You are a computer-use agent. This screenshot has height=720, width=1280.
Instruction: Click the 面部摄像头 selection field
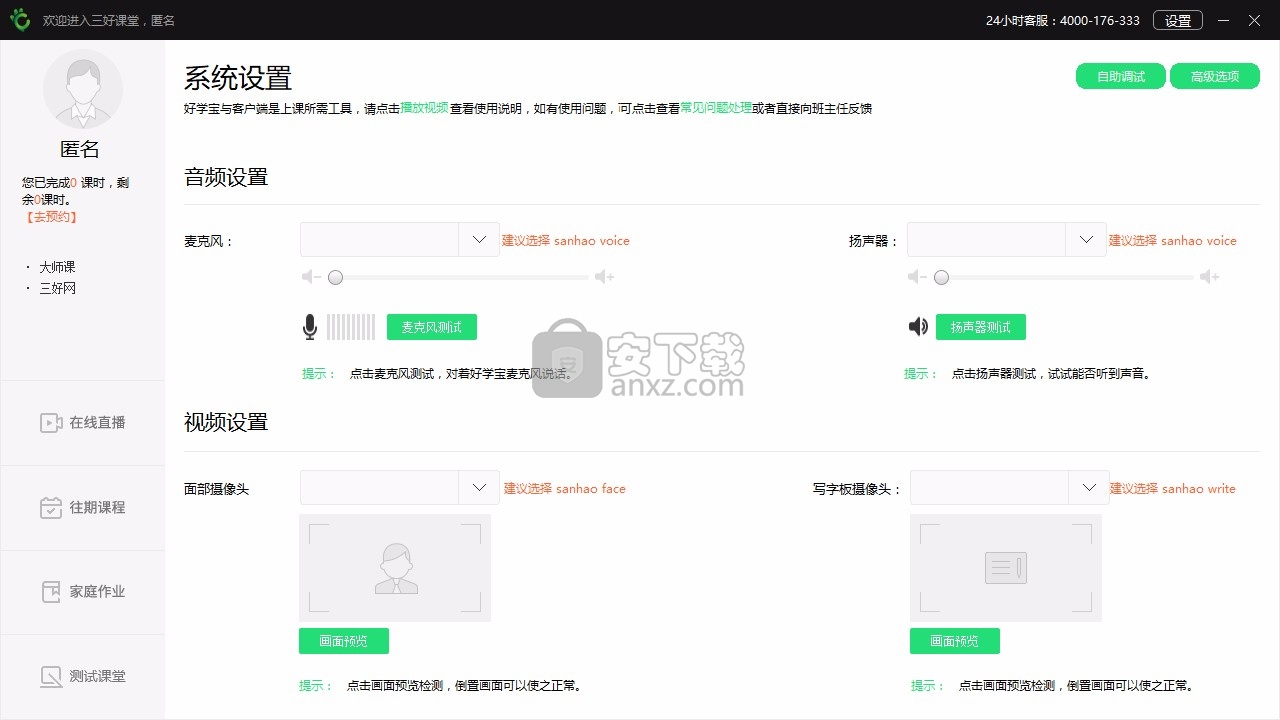pos(400,488)
